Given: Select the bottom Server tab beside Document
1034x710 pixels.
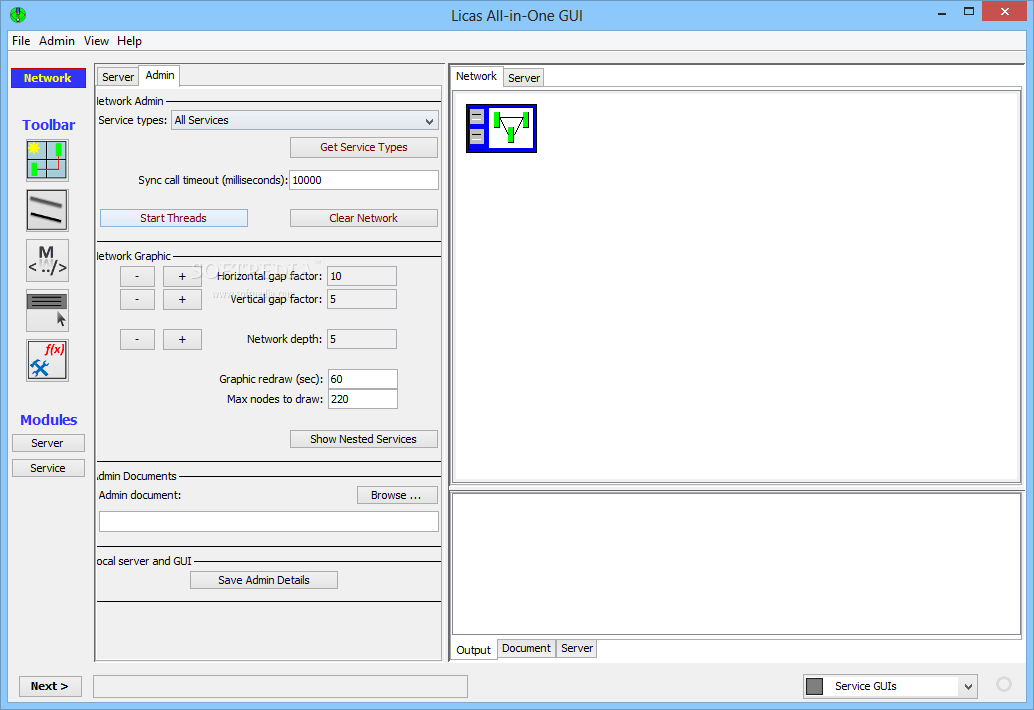Looking at the screenshot, I should pyautogui.click(x=577, y=649).
